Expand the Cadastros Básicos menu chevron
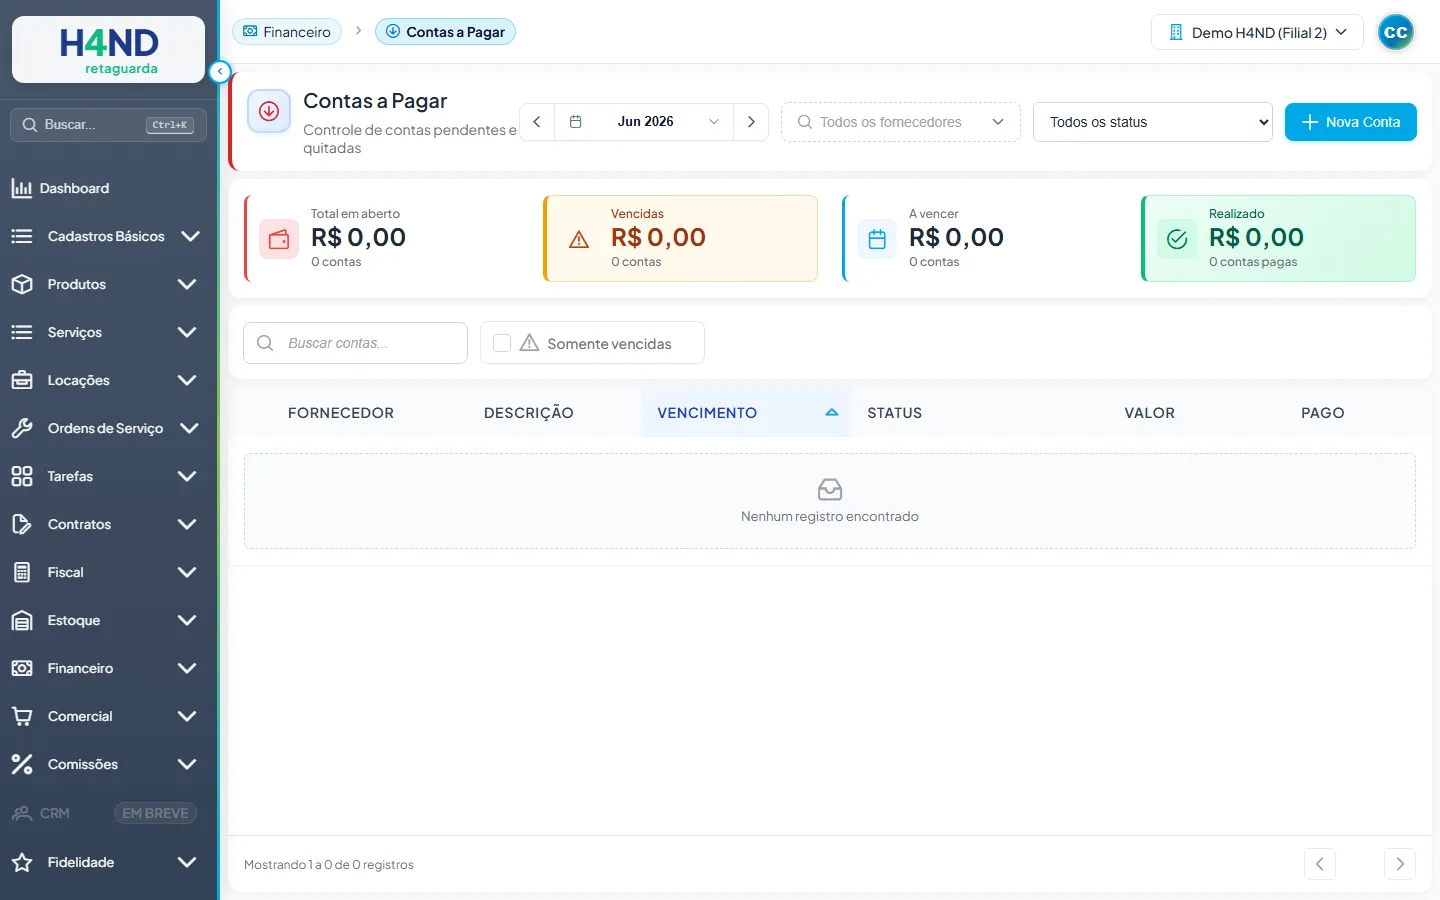Viewport: 1440px width, 900px height. (190, 236)
